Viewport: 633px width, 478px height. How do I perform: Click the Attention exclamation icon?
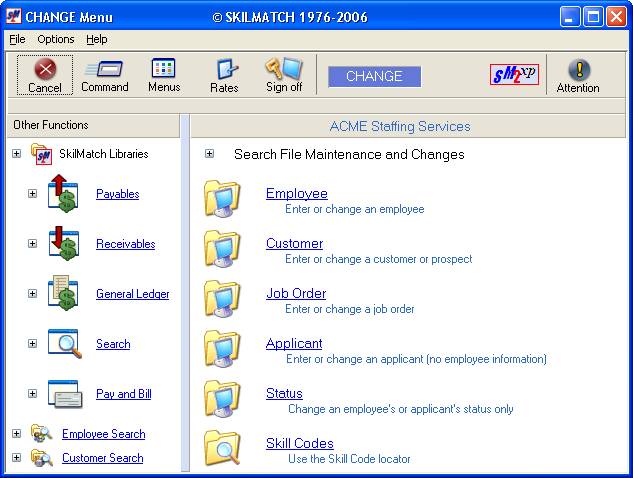pos(579,69)
